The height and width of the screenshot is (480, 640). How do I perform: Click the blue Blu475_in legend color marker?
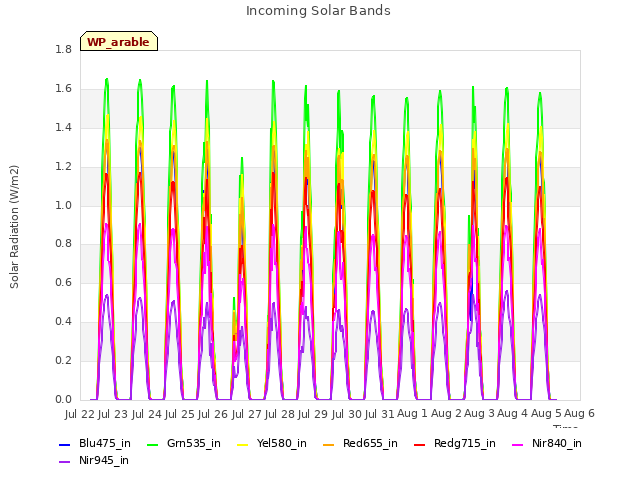64,444
